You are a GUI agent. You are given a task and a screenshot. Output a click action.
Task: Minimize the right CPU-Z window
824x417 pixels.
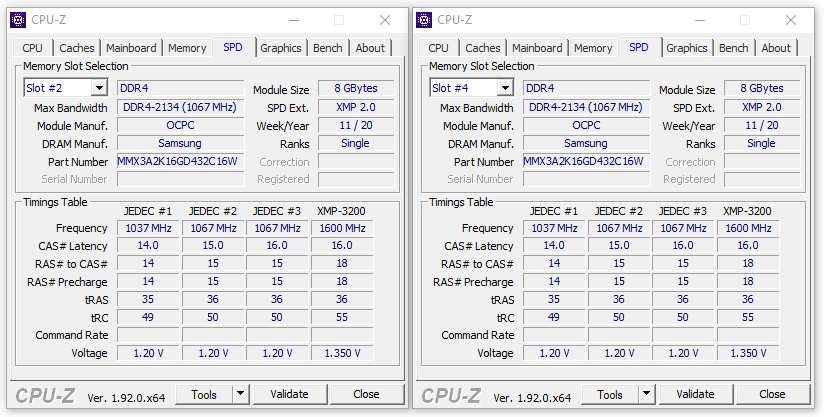[699, 20]
